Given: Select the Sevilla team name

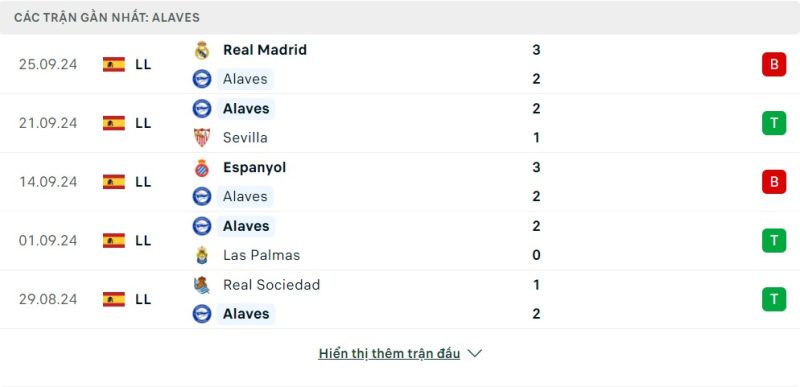Looking at the screenshot, I should (x=245, y=138).
